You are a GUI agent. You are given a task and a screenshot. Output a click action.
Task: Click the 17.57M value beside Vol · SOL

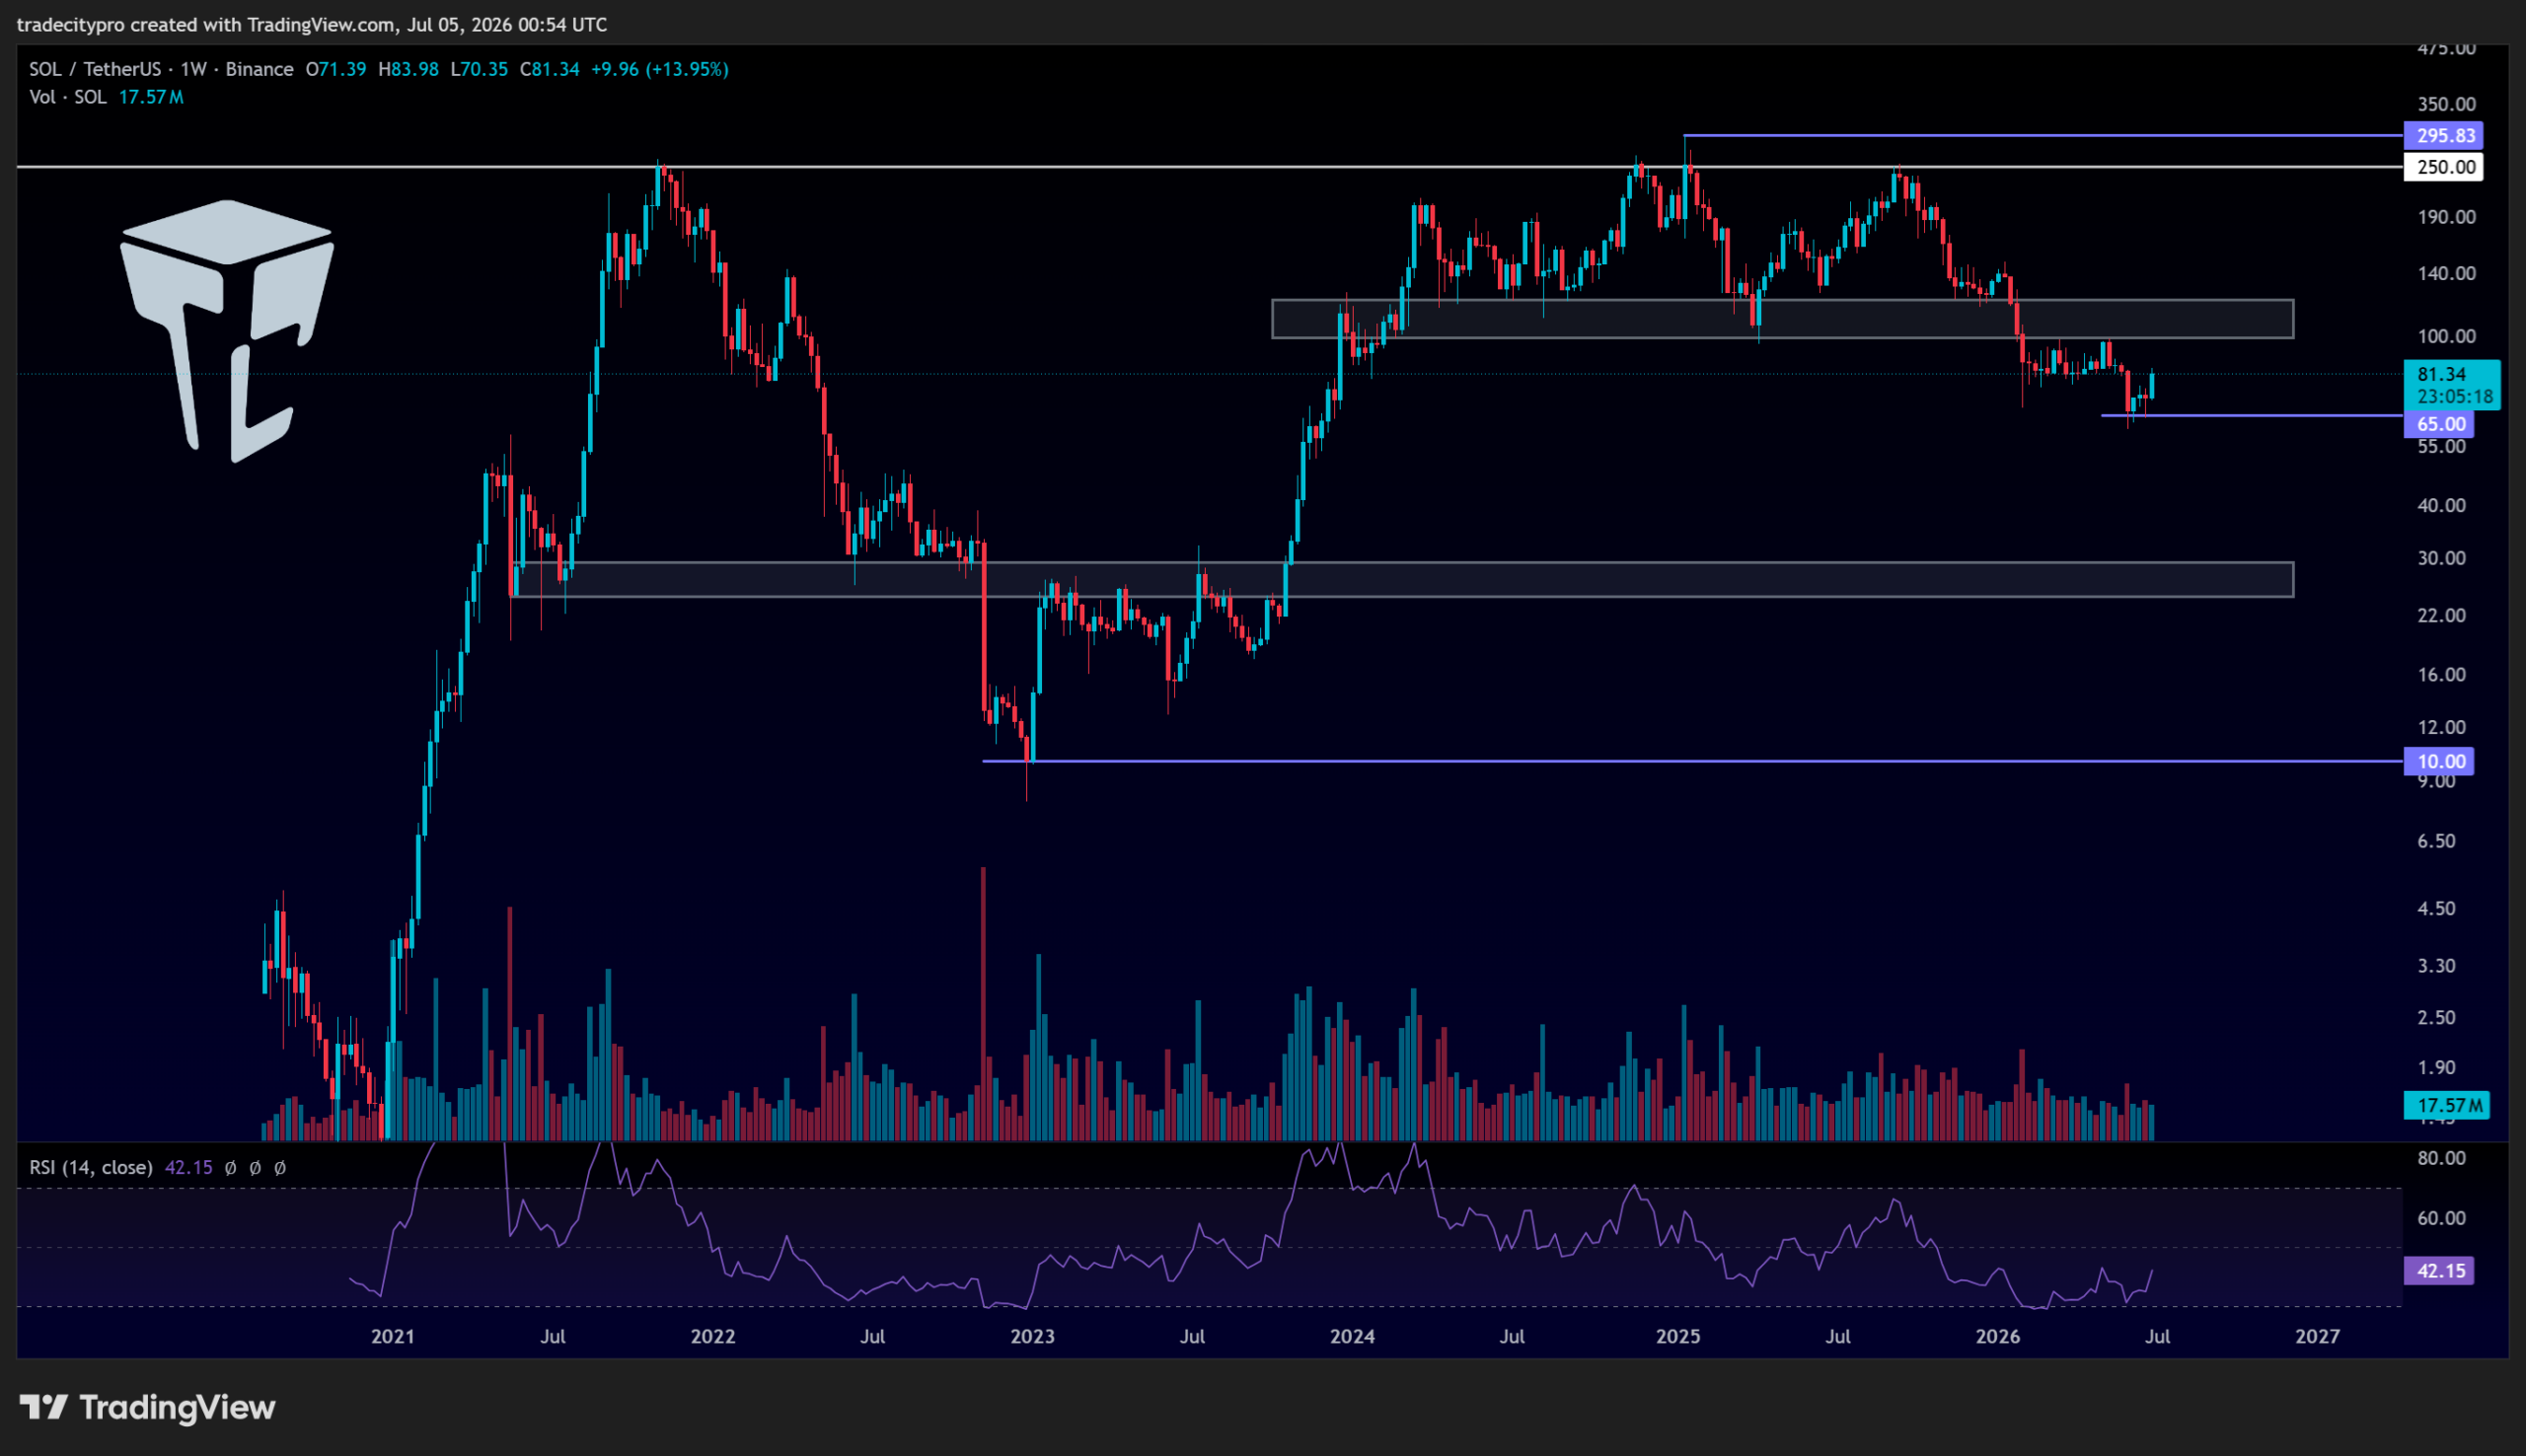click(x=151, y=97)
